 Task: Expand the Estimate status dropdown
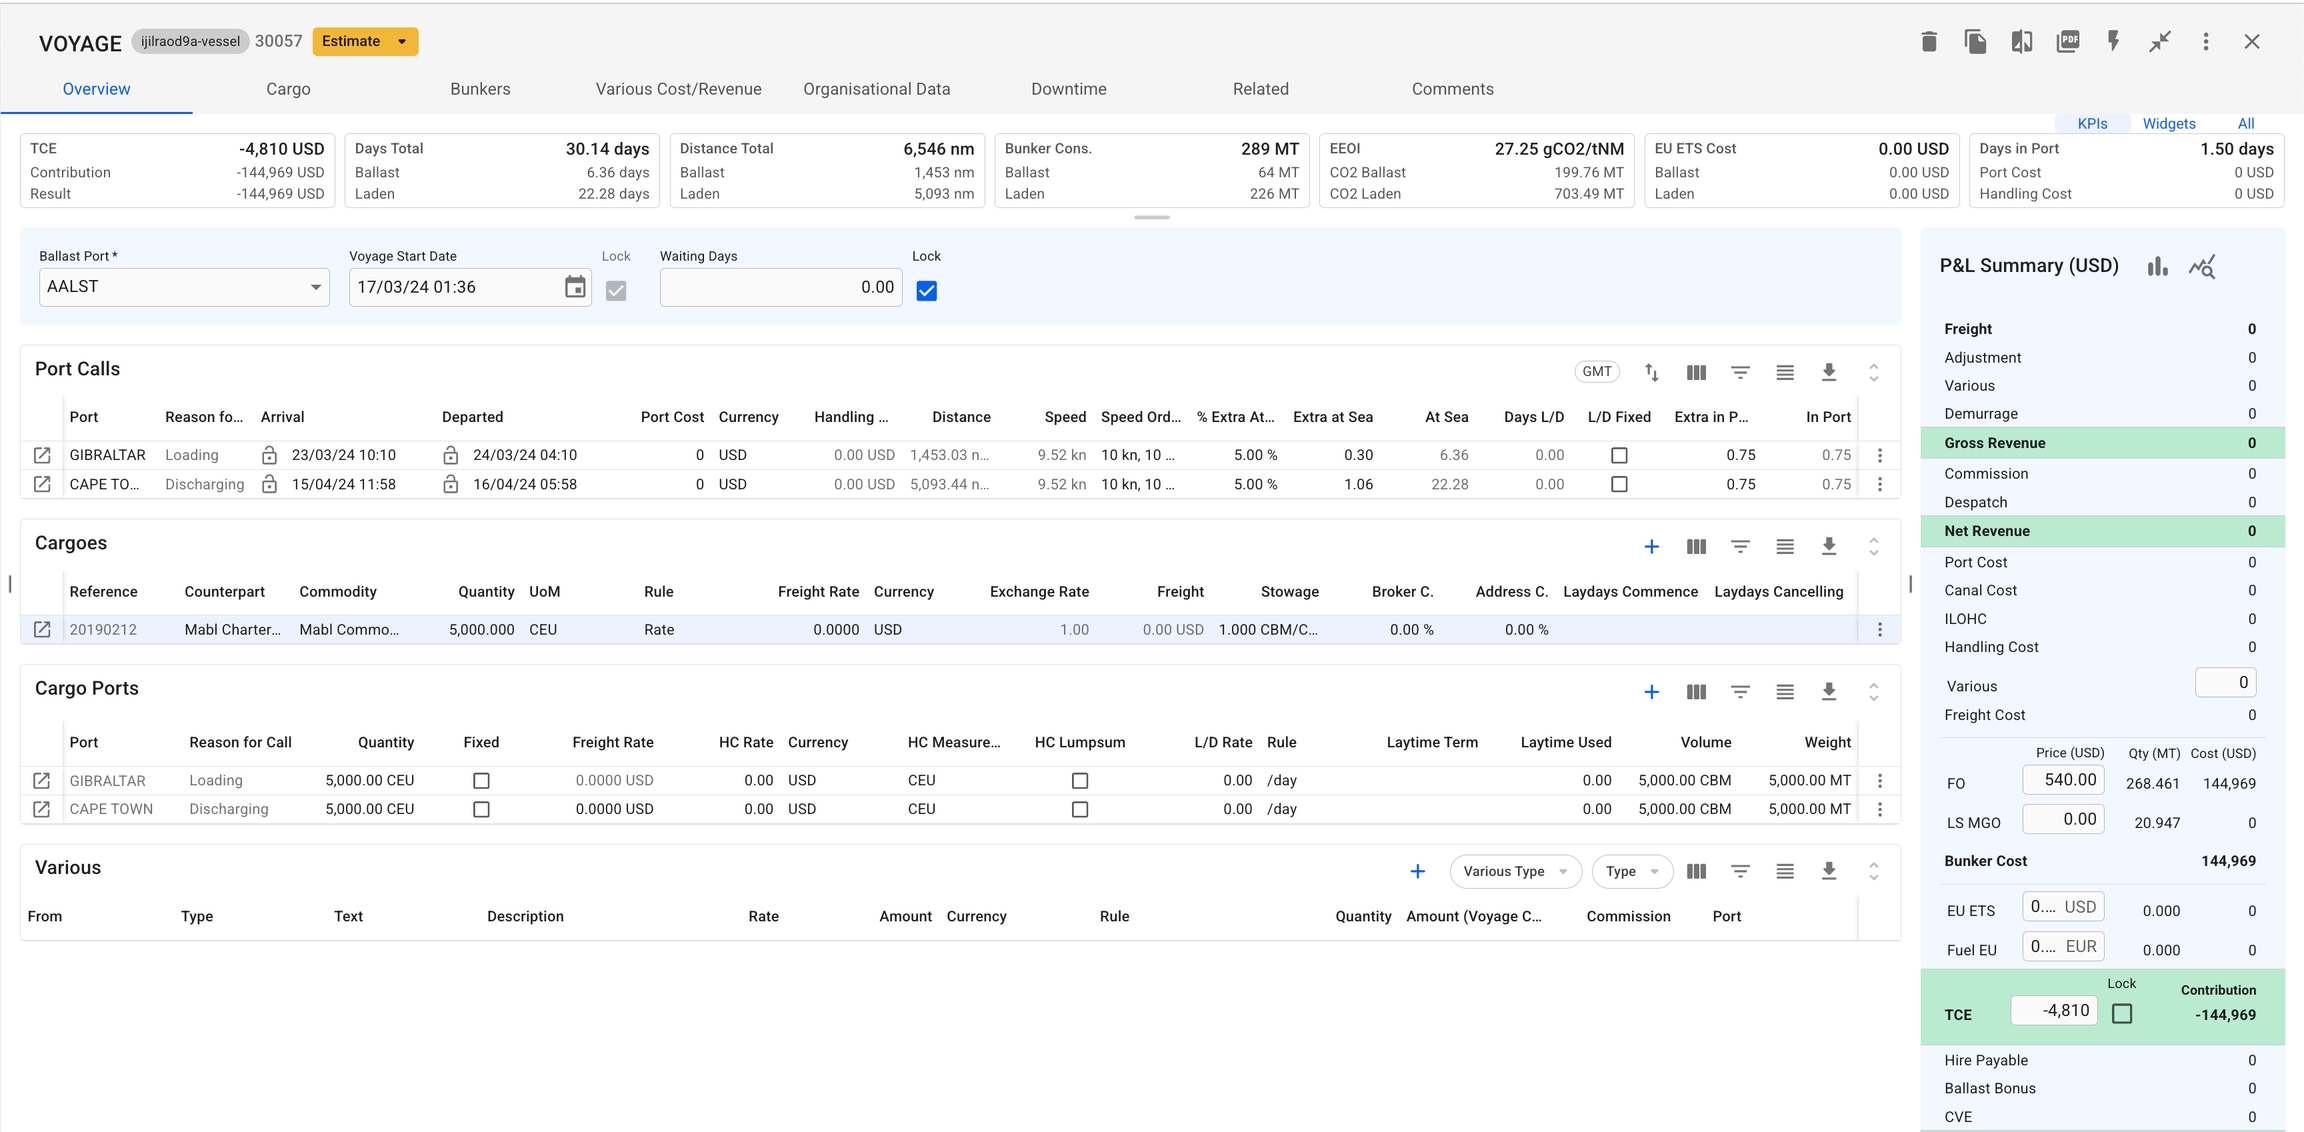point(401,42)
